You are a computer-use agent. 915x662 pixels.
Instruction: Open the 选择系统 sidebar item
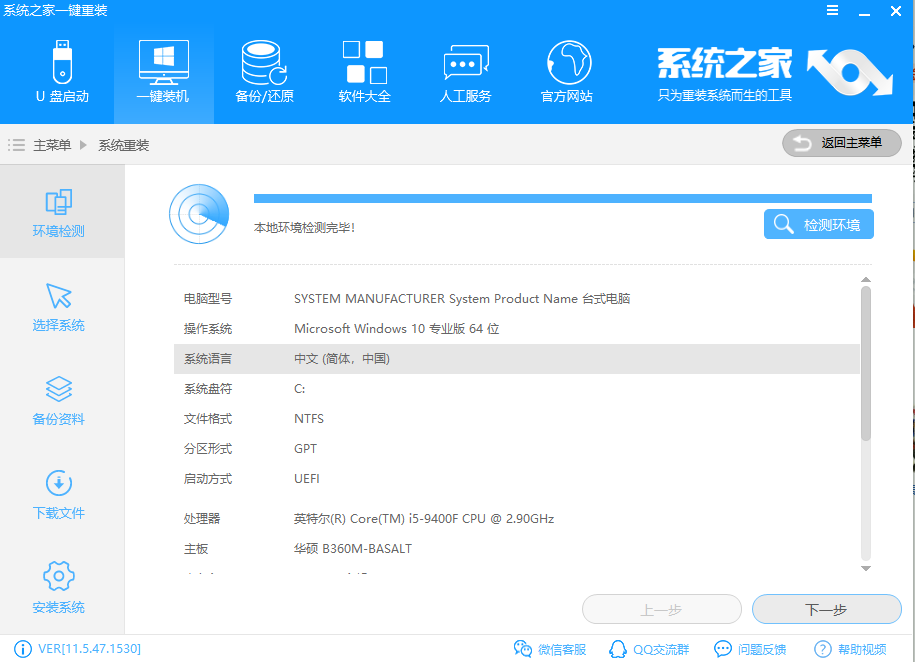[x=58, y=305]
